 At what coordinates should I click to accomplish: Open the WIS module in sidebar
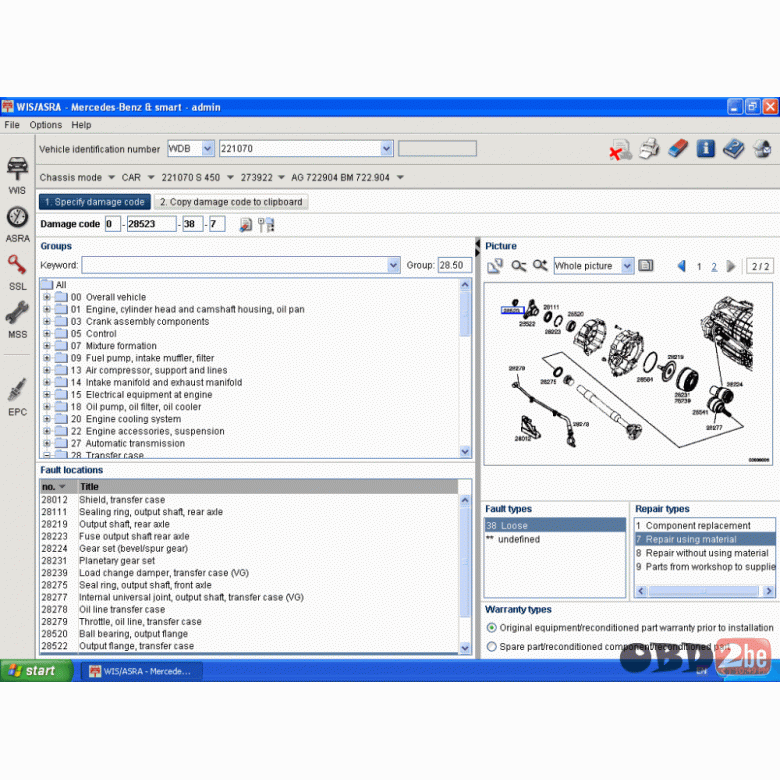pyautogui.click(x=17, y=175)
